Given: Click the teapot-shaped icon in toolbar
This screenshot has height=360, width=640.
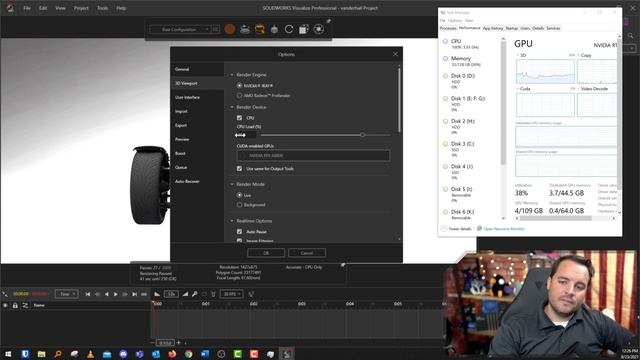Looking at the screenshot, I should (274, 29).
